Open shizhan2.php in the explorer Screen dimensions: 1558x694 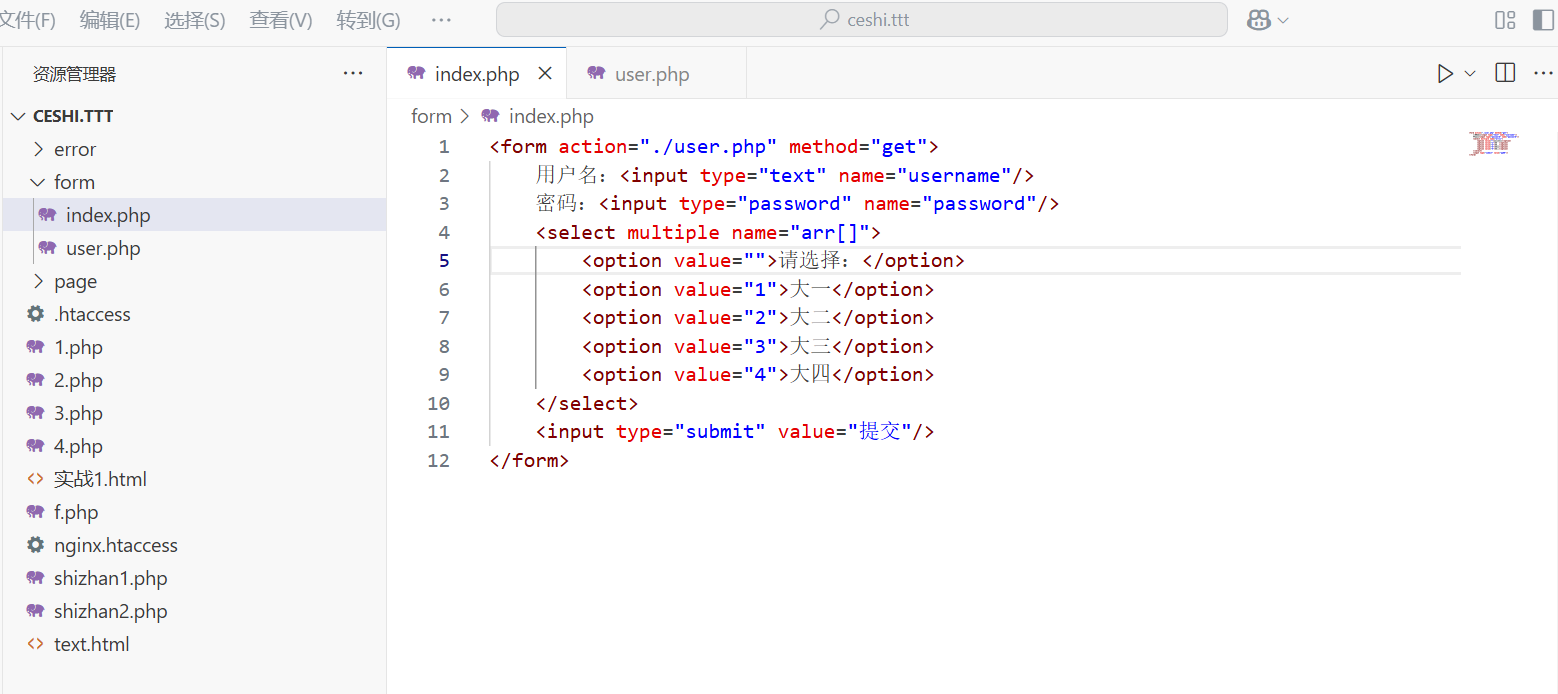click(x=194, y=611)
